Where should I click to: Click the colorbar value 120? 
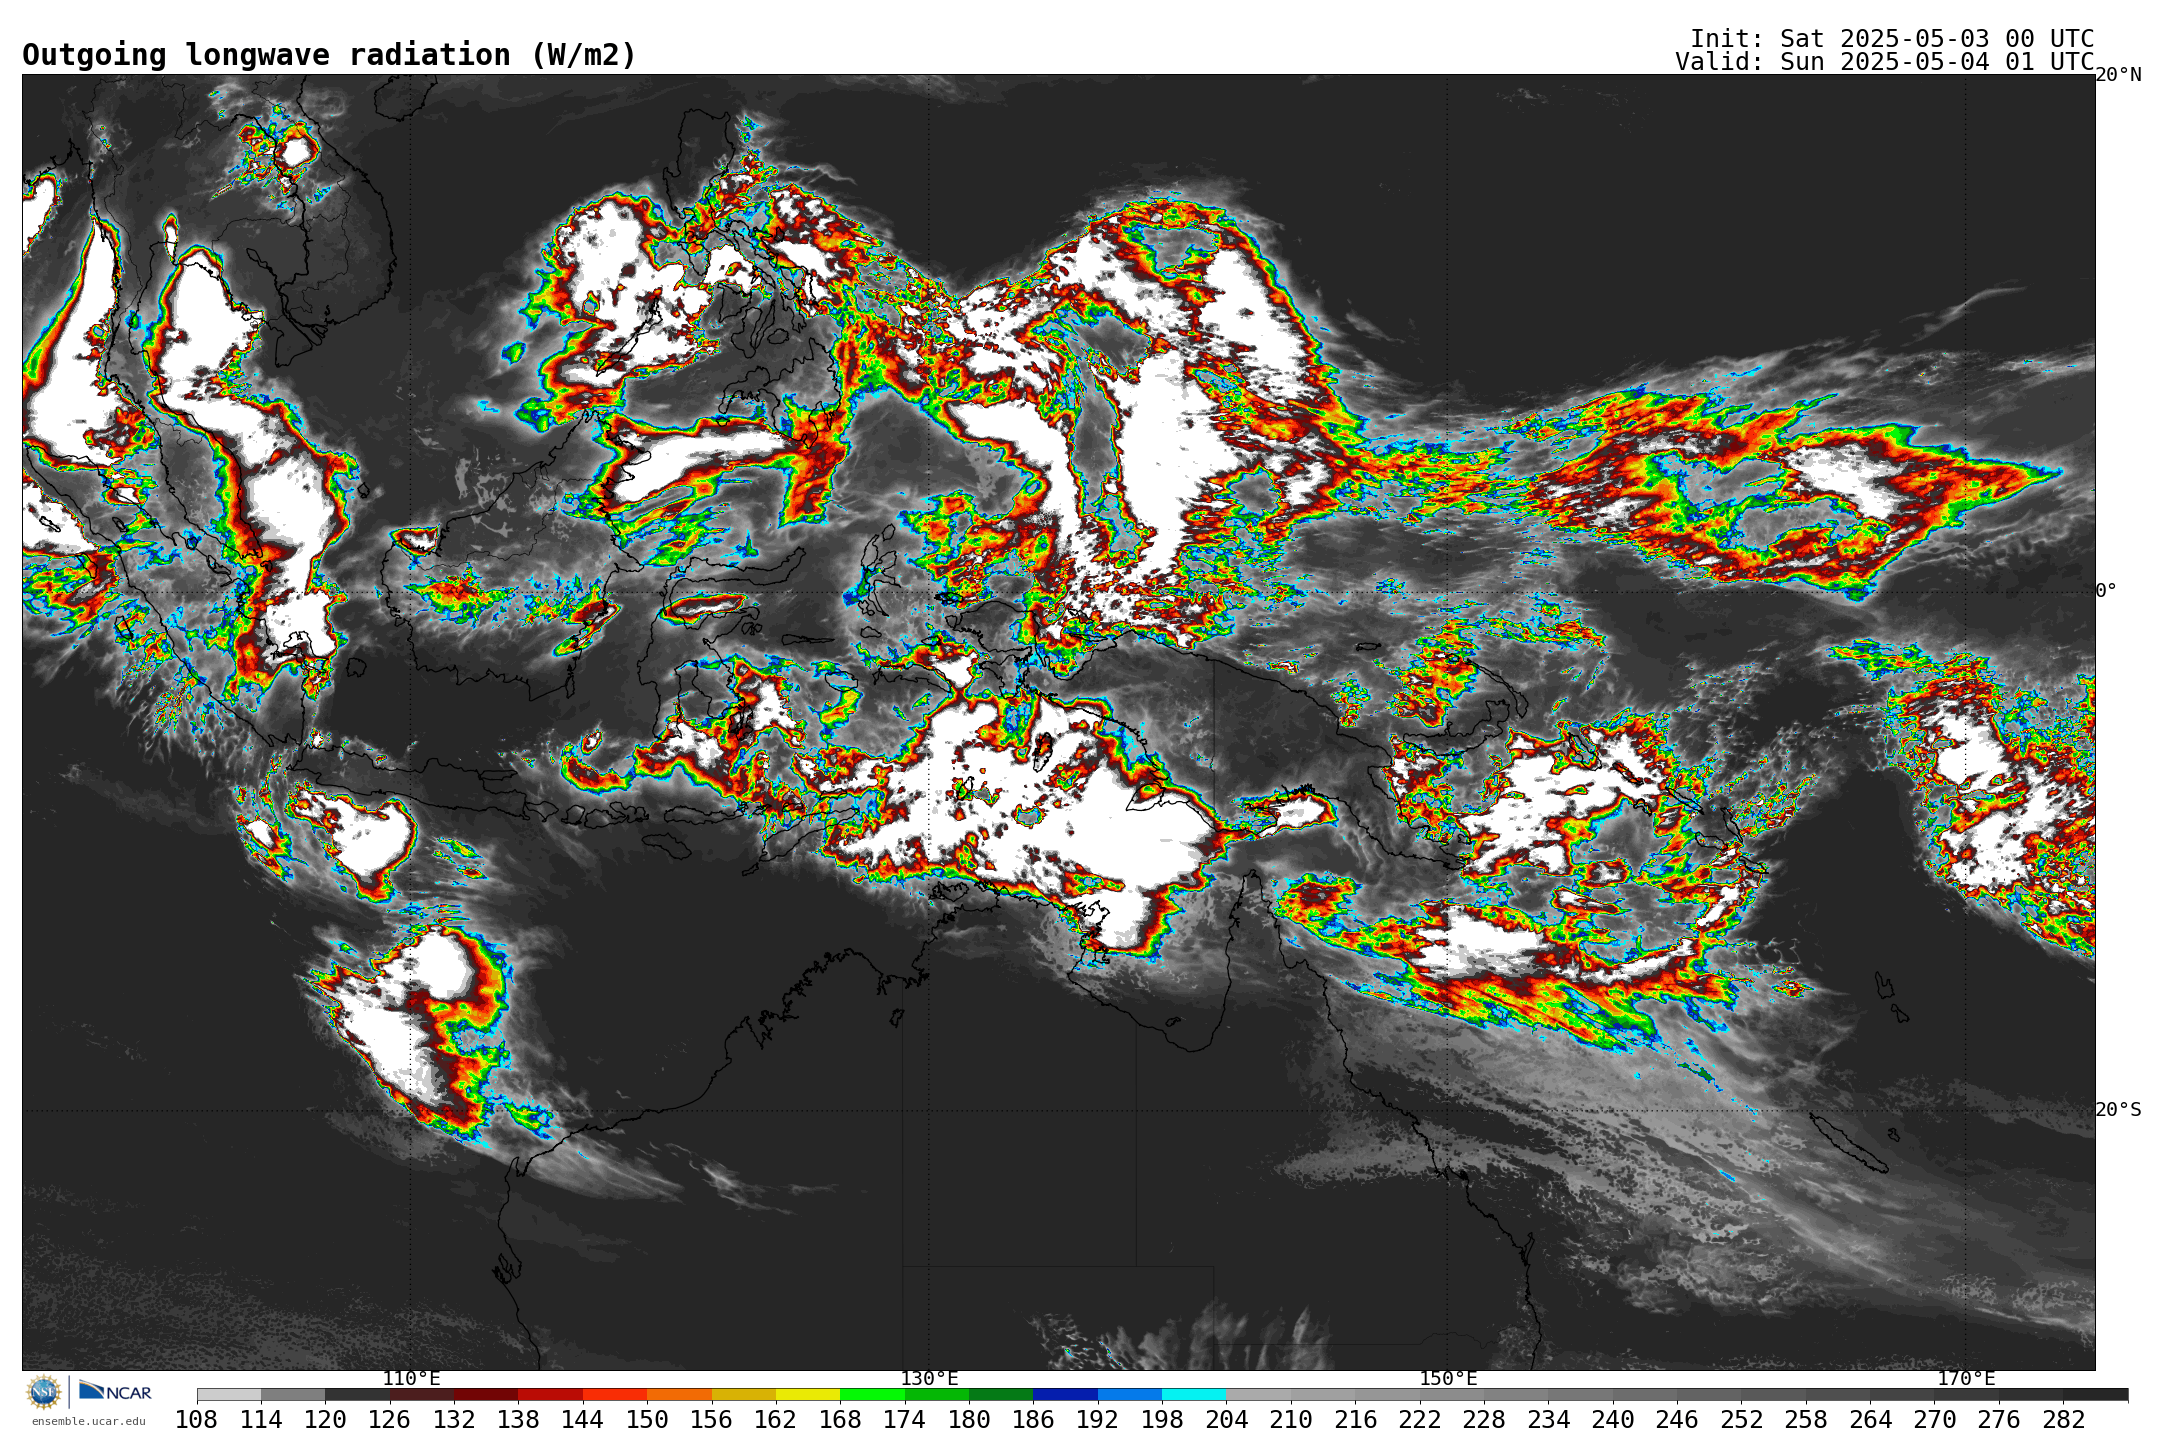[x=325, y=1420]
